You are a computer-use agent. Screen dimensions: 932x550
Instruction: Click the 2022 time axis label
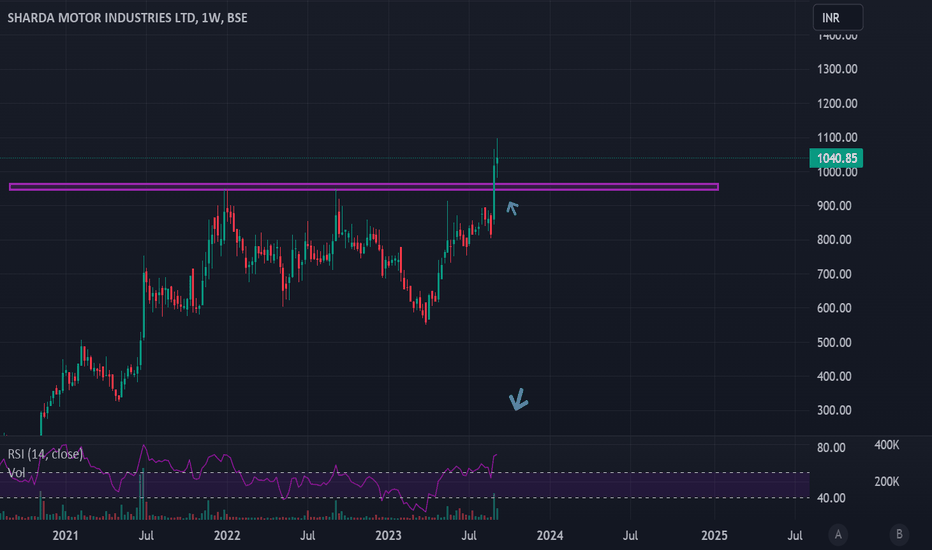(227, 536)
